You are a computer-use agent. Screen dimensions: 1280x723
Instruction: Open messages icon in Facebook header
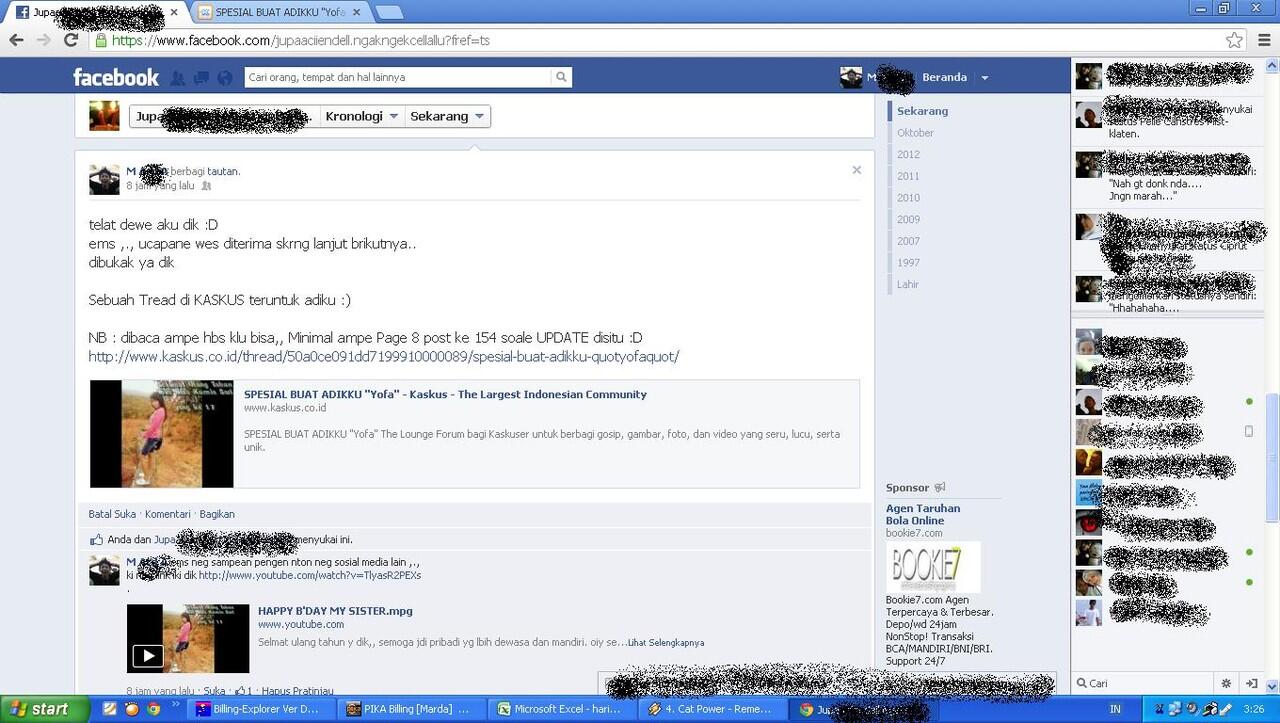(x=201, y=77)
